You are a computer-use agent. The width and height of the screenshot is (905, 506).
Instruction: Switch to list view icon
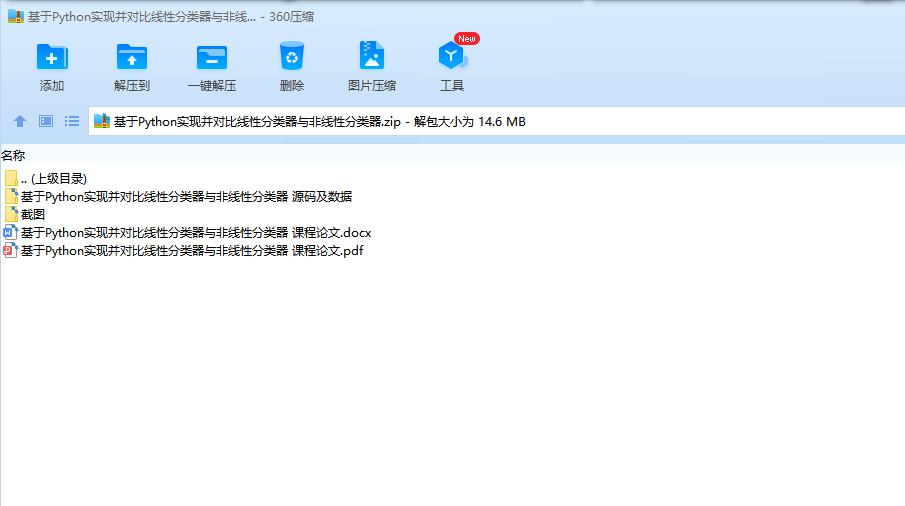click(x=72, y=121)
